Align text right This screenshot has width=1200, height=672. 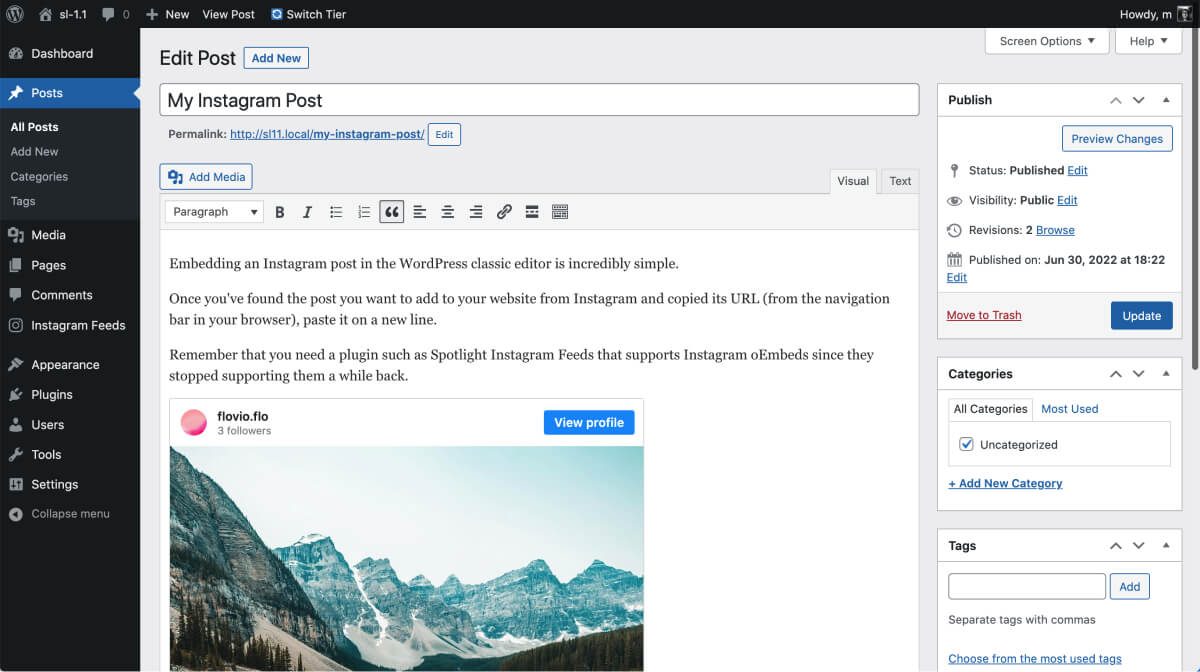[x=476, y=212]
